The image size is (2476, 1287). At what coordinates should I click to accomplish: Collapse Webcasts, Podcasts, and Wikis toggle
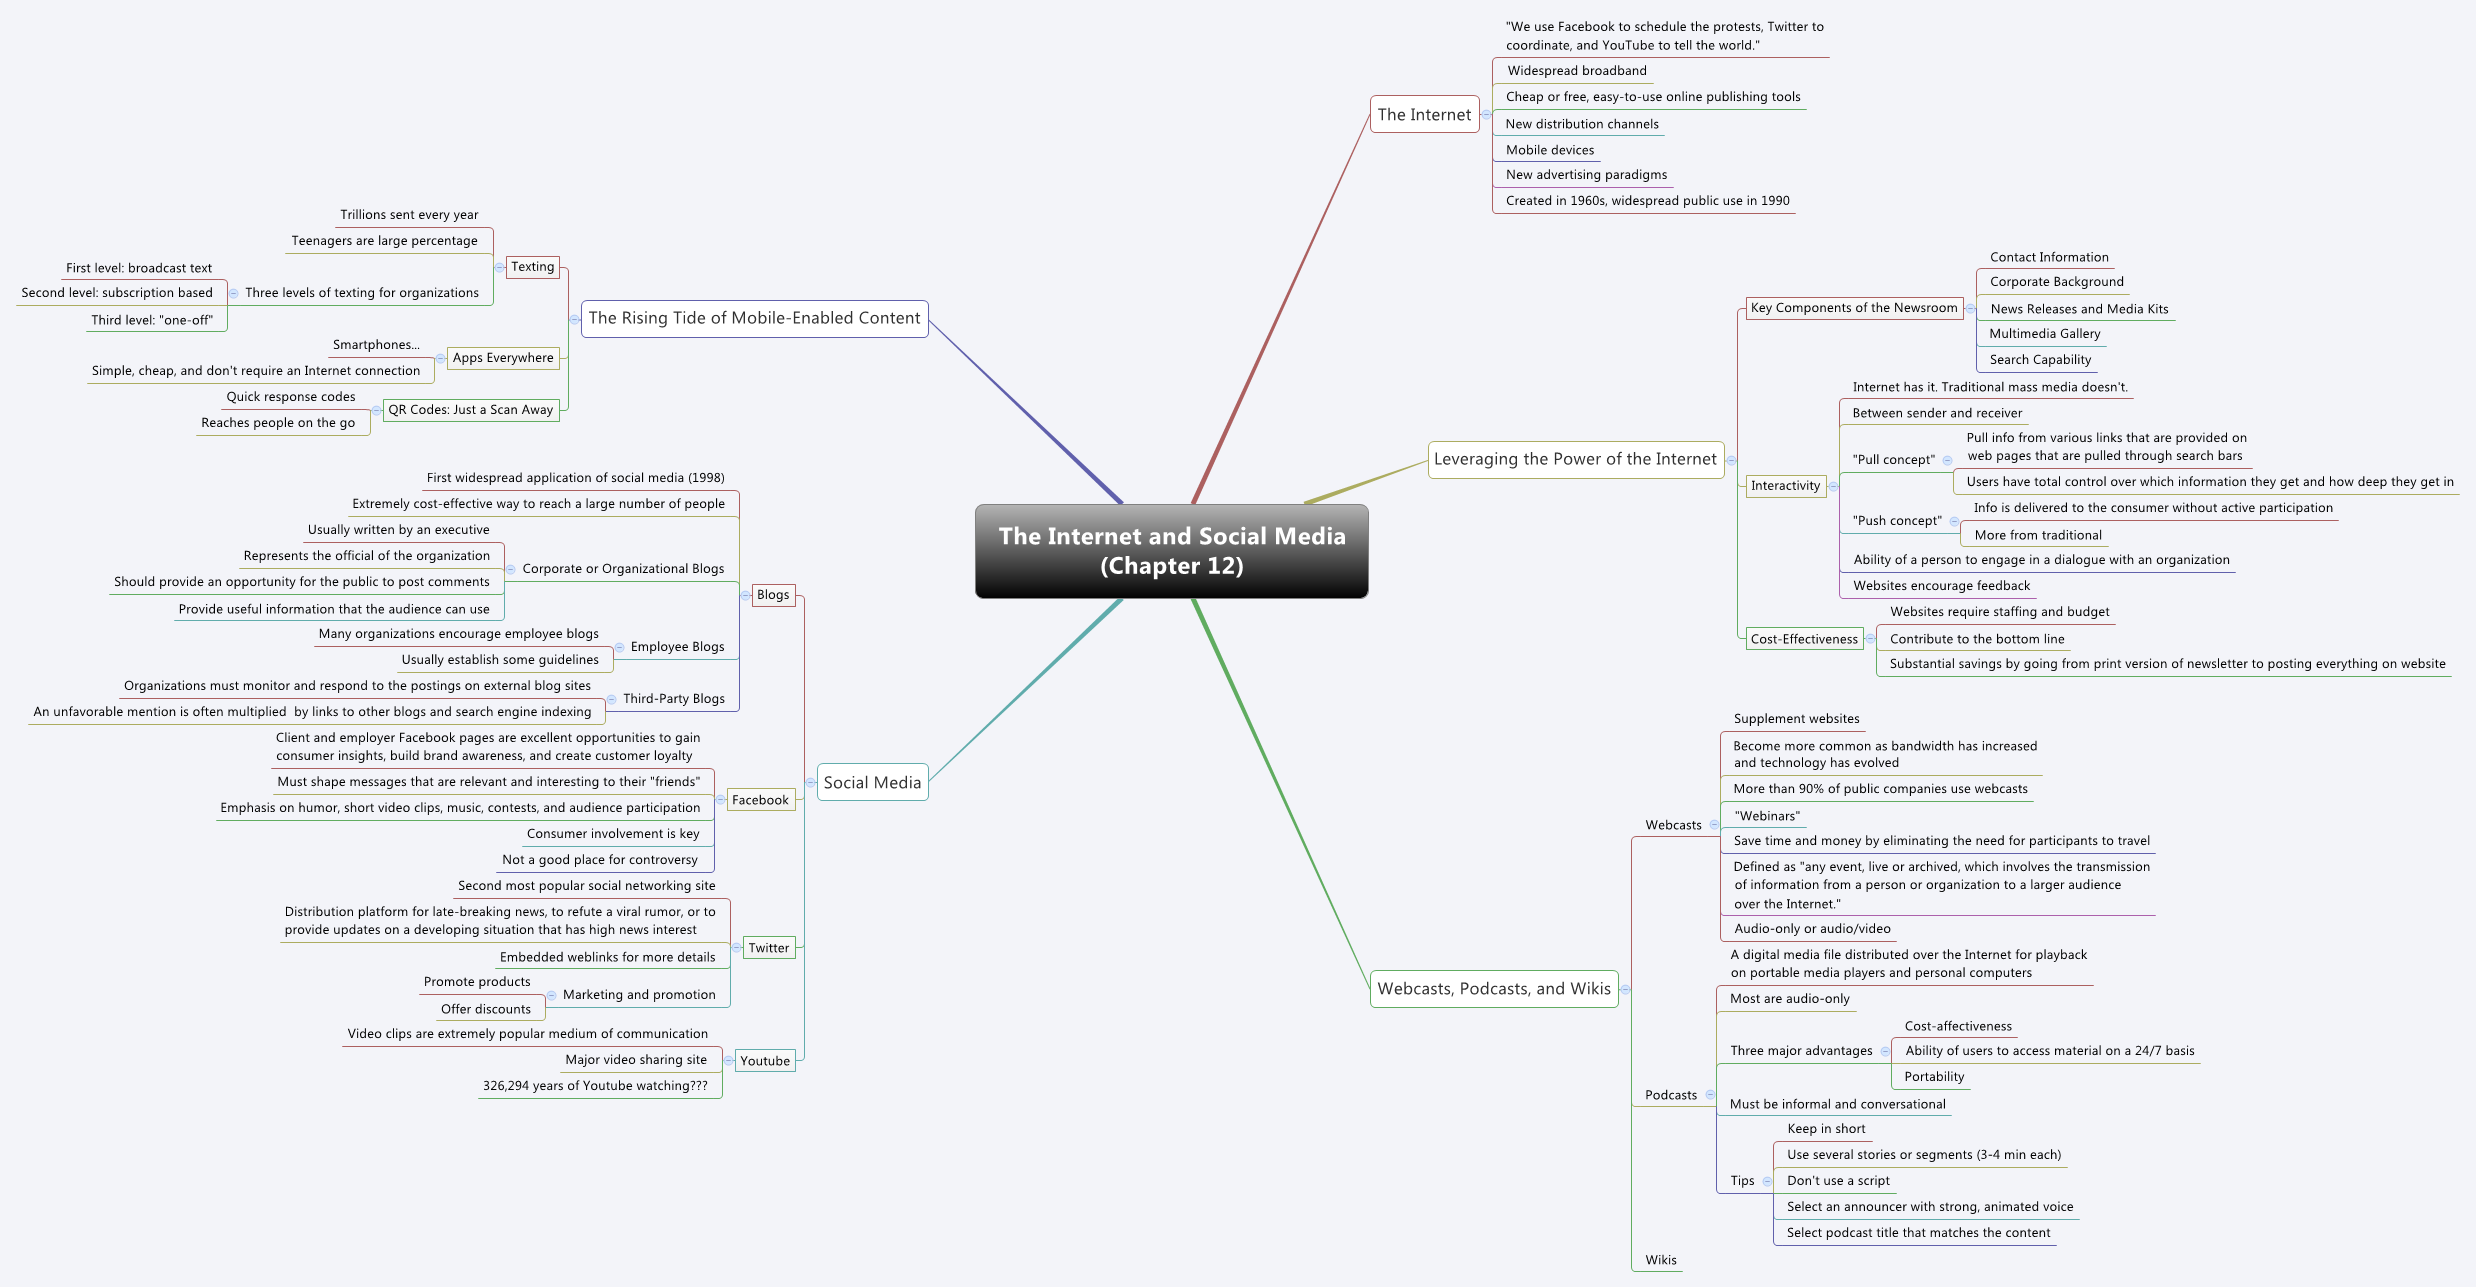[1625, 989]
